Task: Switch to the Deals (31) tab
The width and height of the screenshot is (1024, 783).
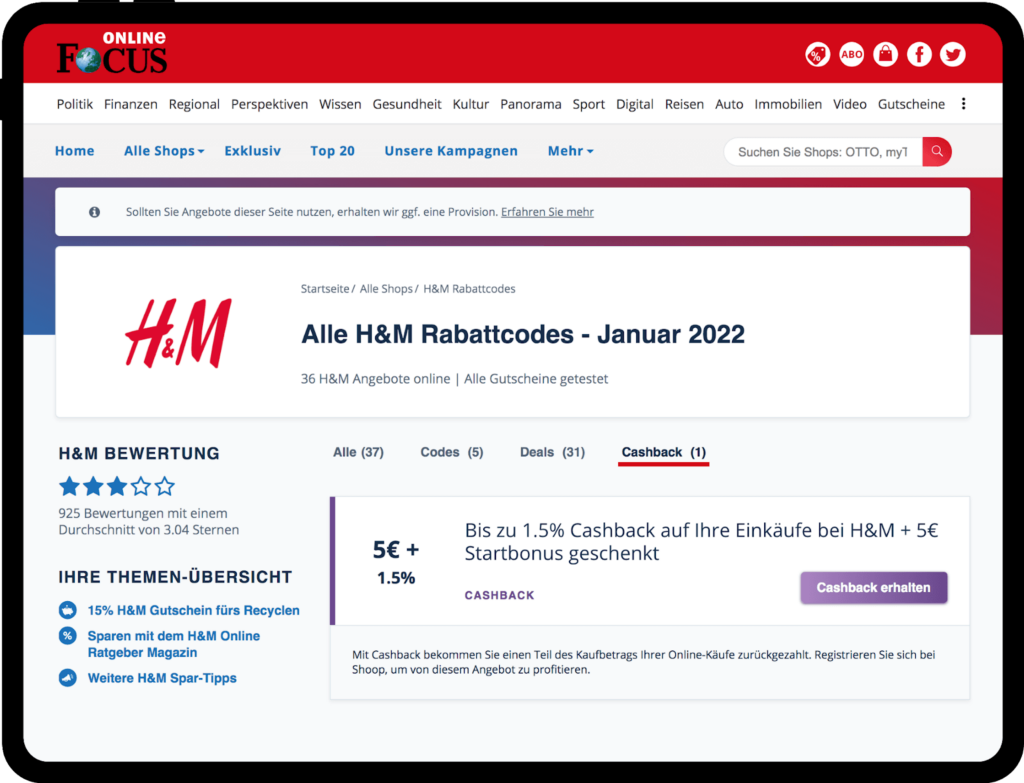Action: [552, 452]
